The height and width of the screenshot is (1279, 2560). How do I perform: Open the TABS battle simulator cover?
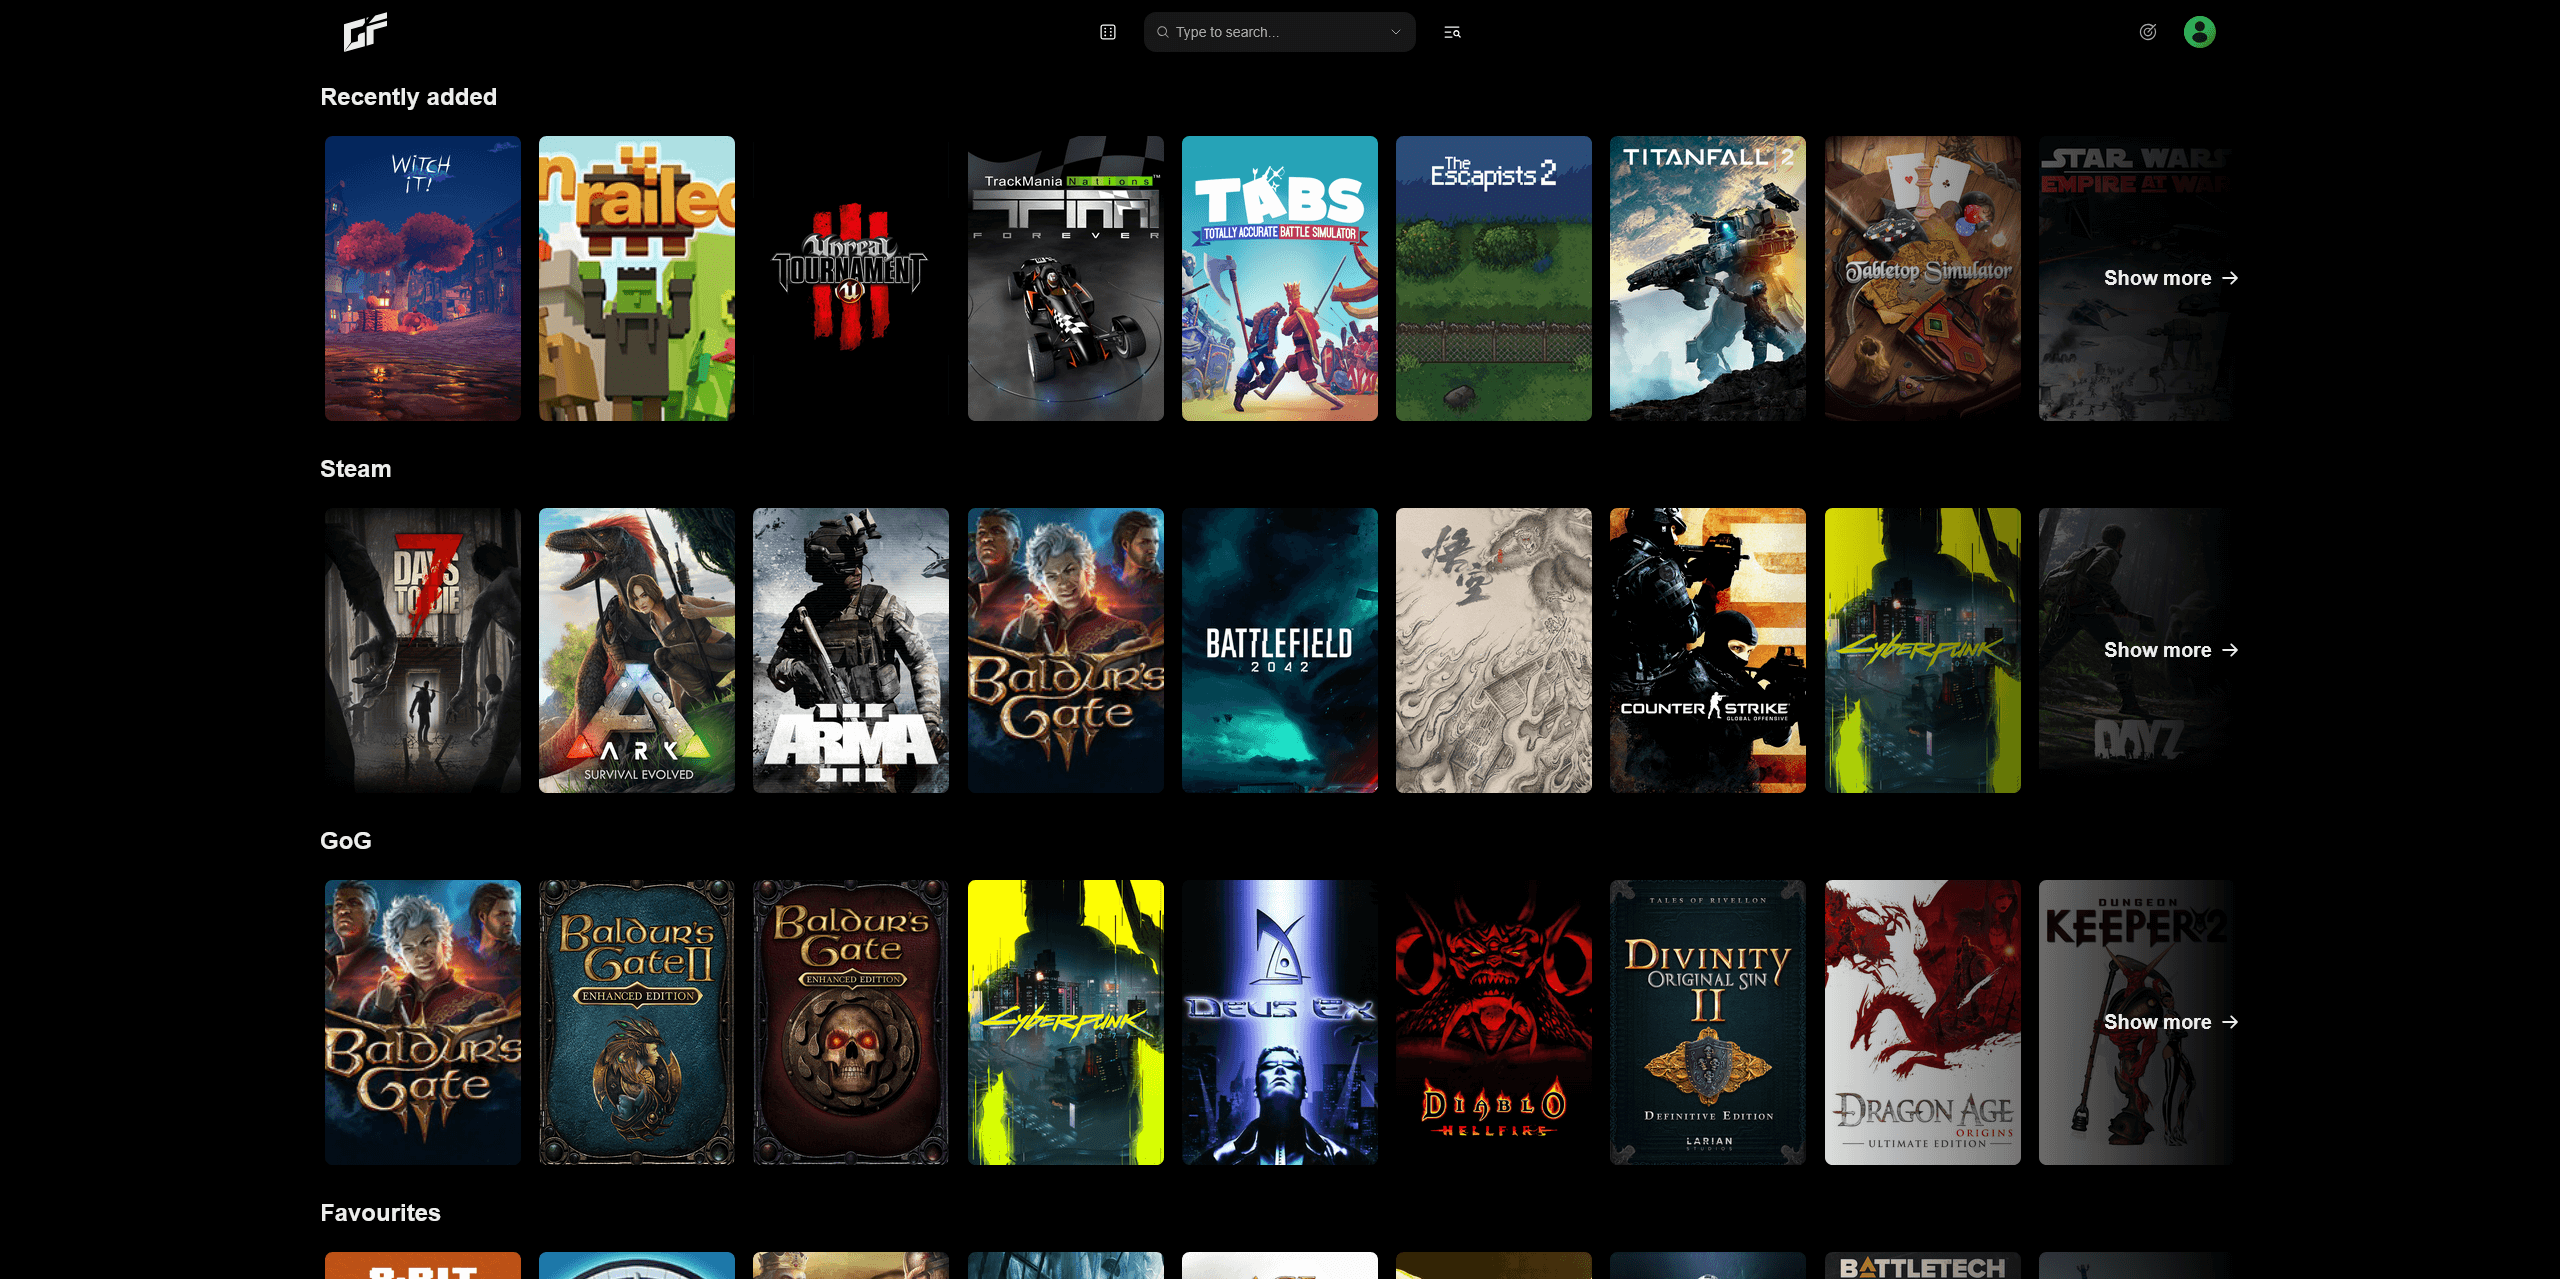[1280, 278]
